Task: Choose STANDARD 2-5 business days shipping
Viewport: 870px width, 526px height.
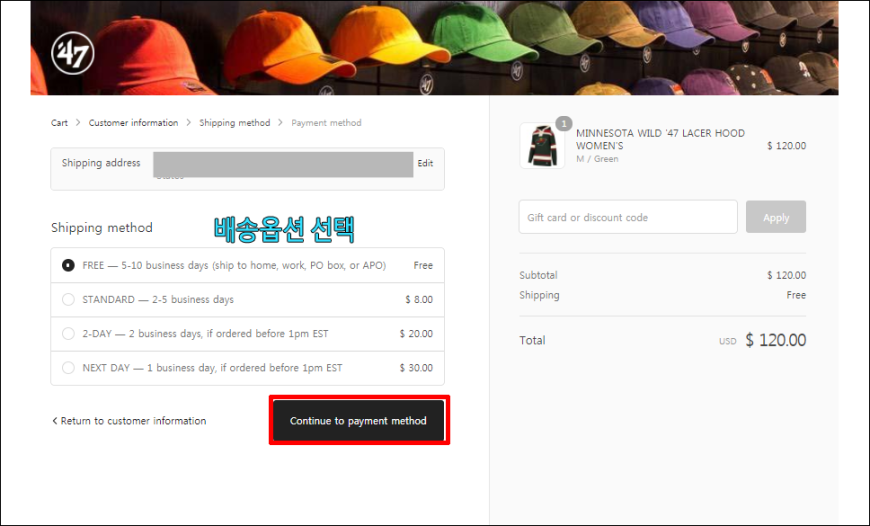Action: pyautogui.click(x=247, y=300)
